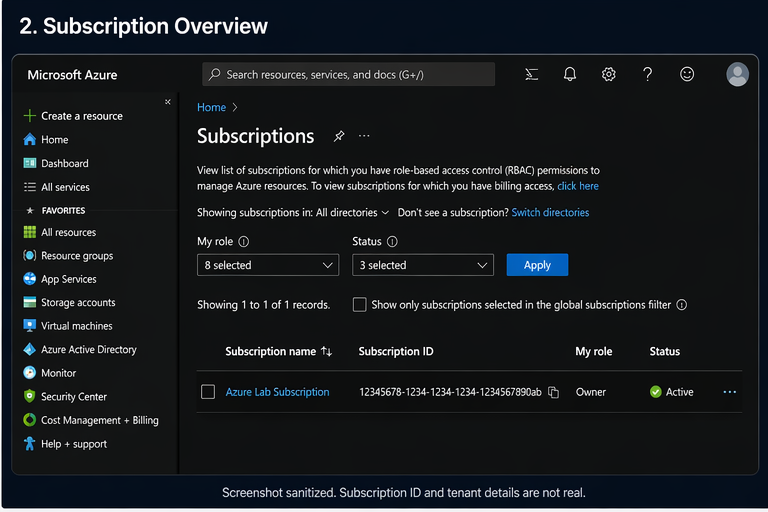This screenshot has width=768, height=512.
Task: Click the Storage accounts icon
Action: click(x=29, y=302)
